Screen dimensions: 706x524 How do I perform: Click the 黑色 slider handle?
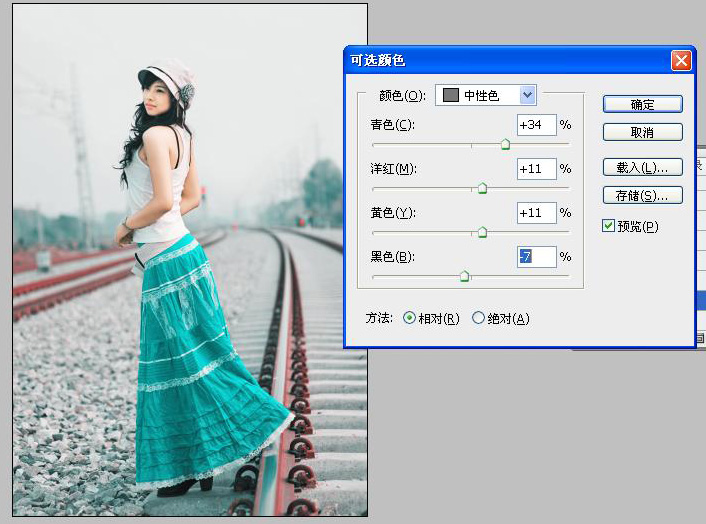465,276
